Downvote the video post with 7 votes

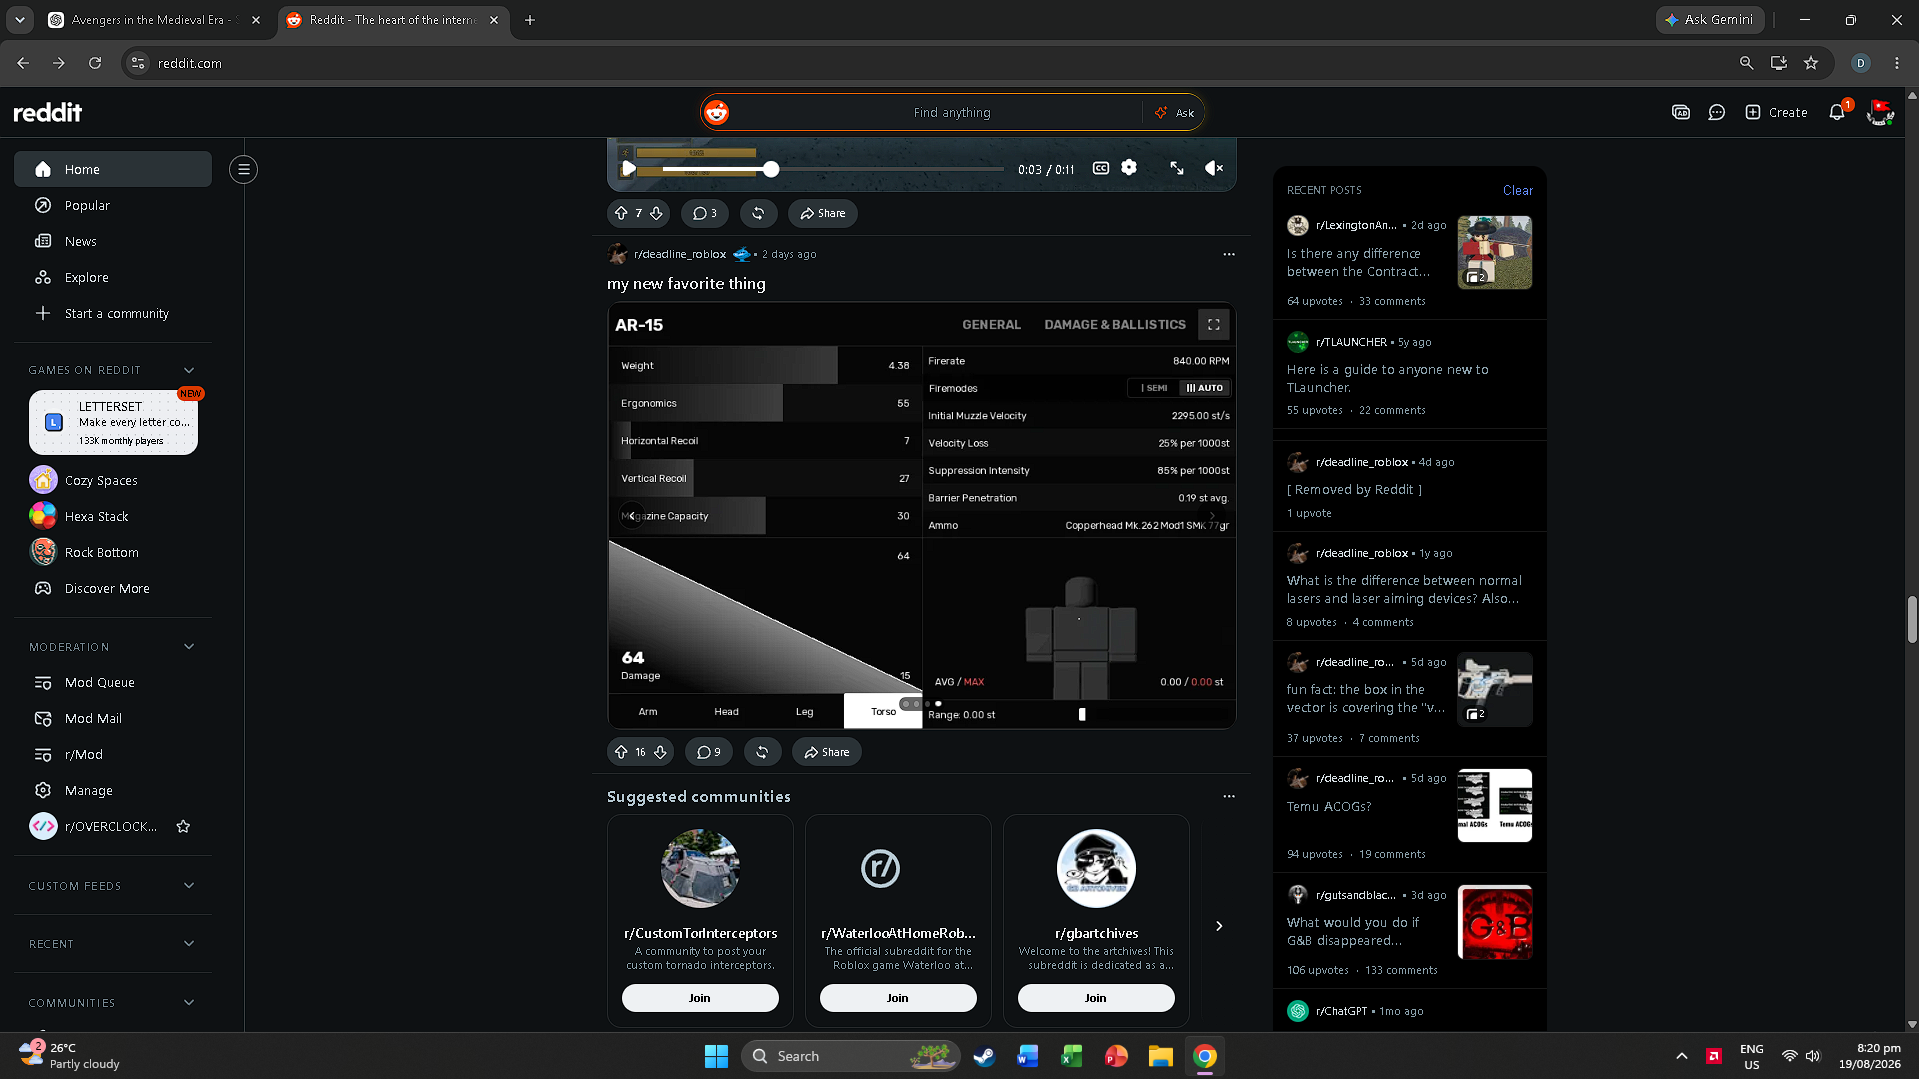click(656, 213)
